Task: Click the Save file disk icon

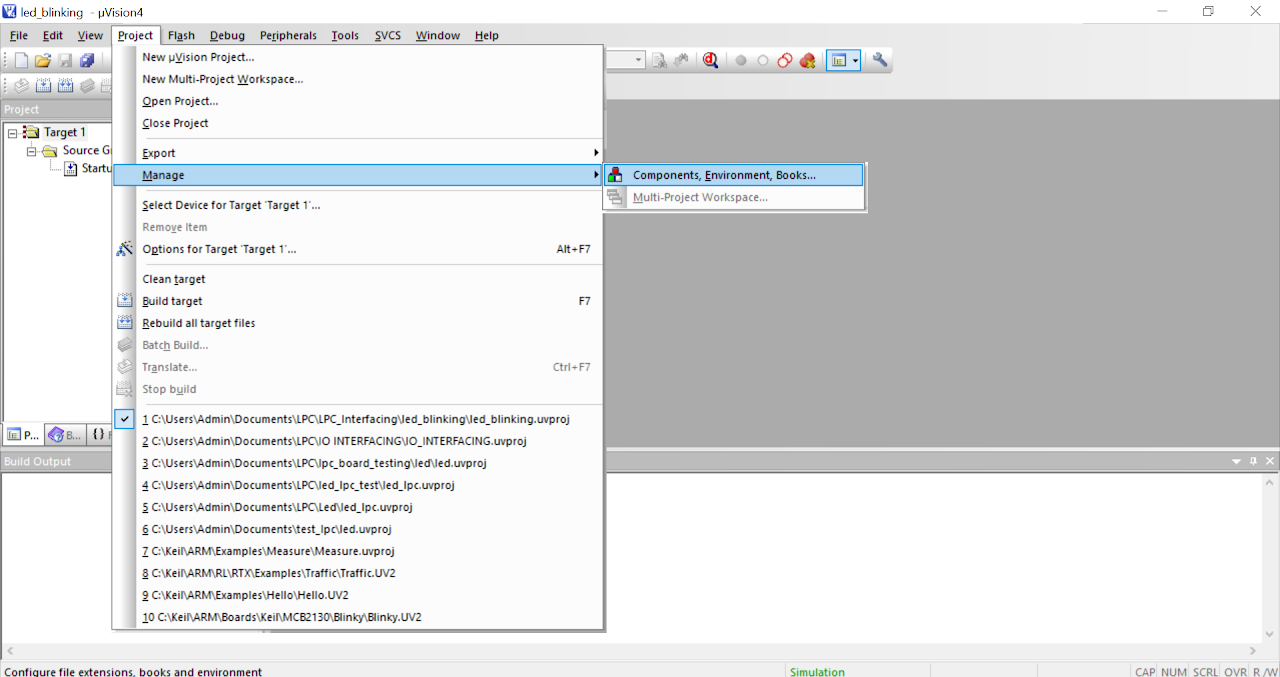Action: pos(65,61)
